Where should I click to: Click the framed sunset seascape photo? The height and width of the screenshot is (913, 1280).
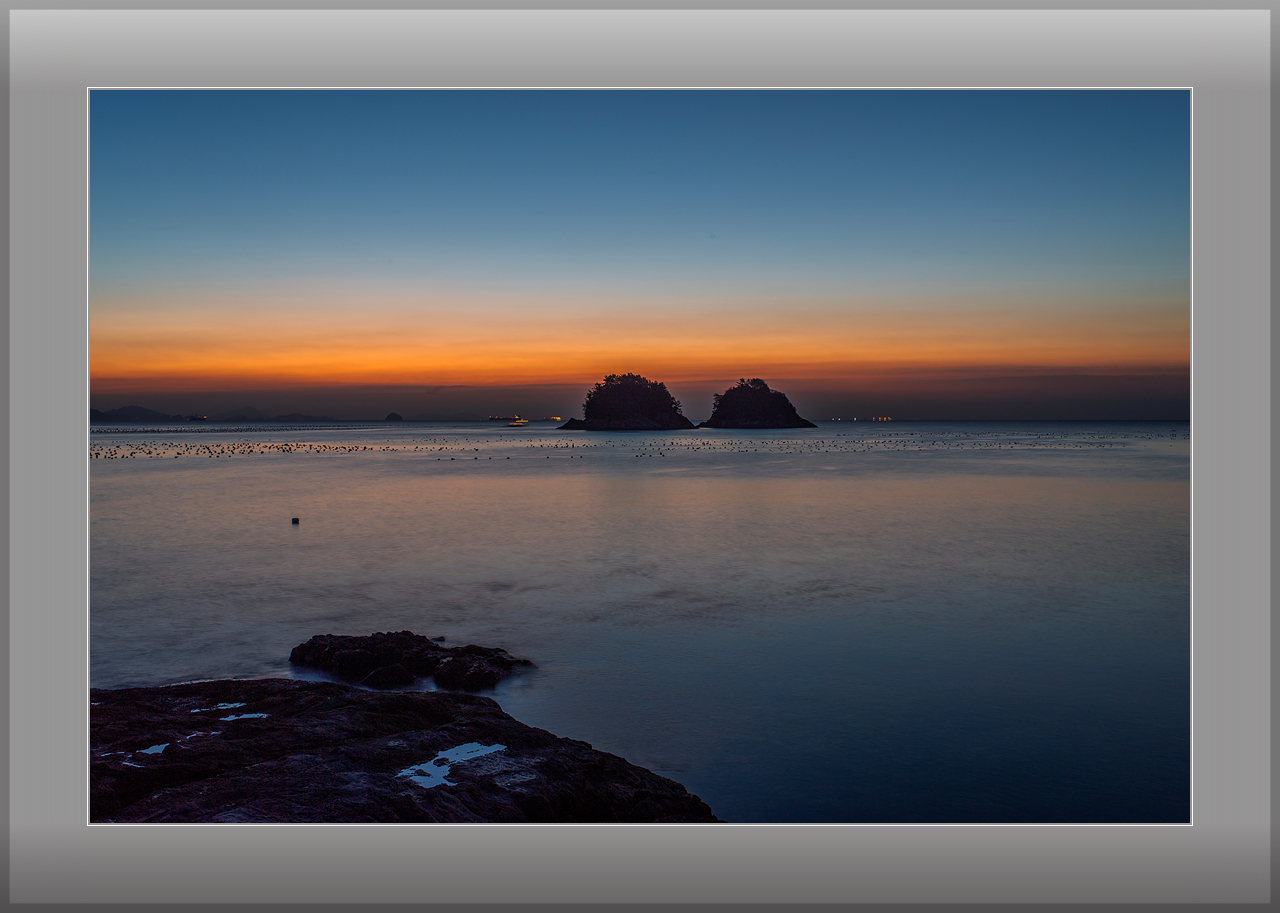(640, 456)
